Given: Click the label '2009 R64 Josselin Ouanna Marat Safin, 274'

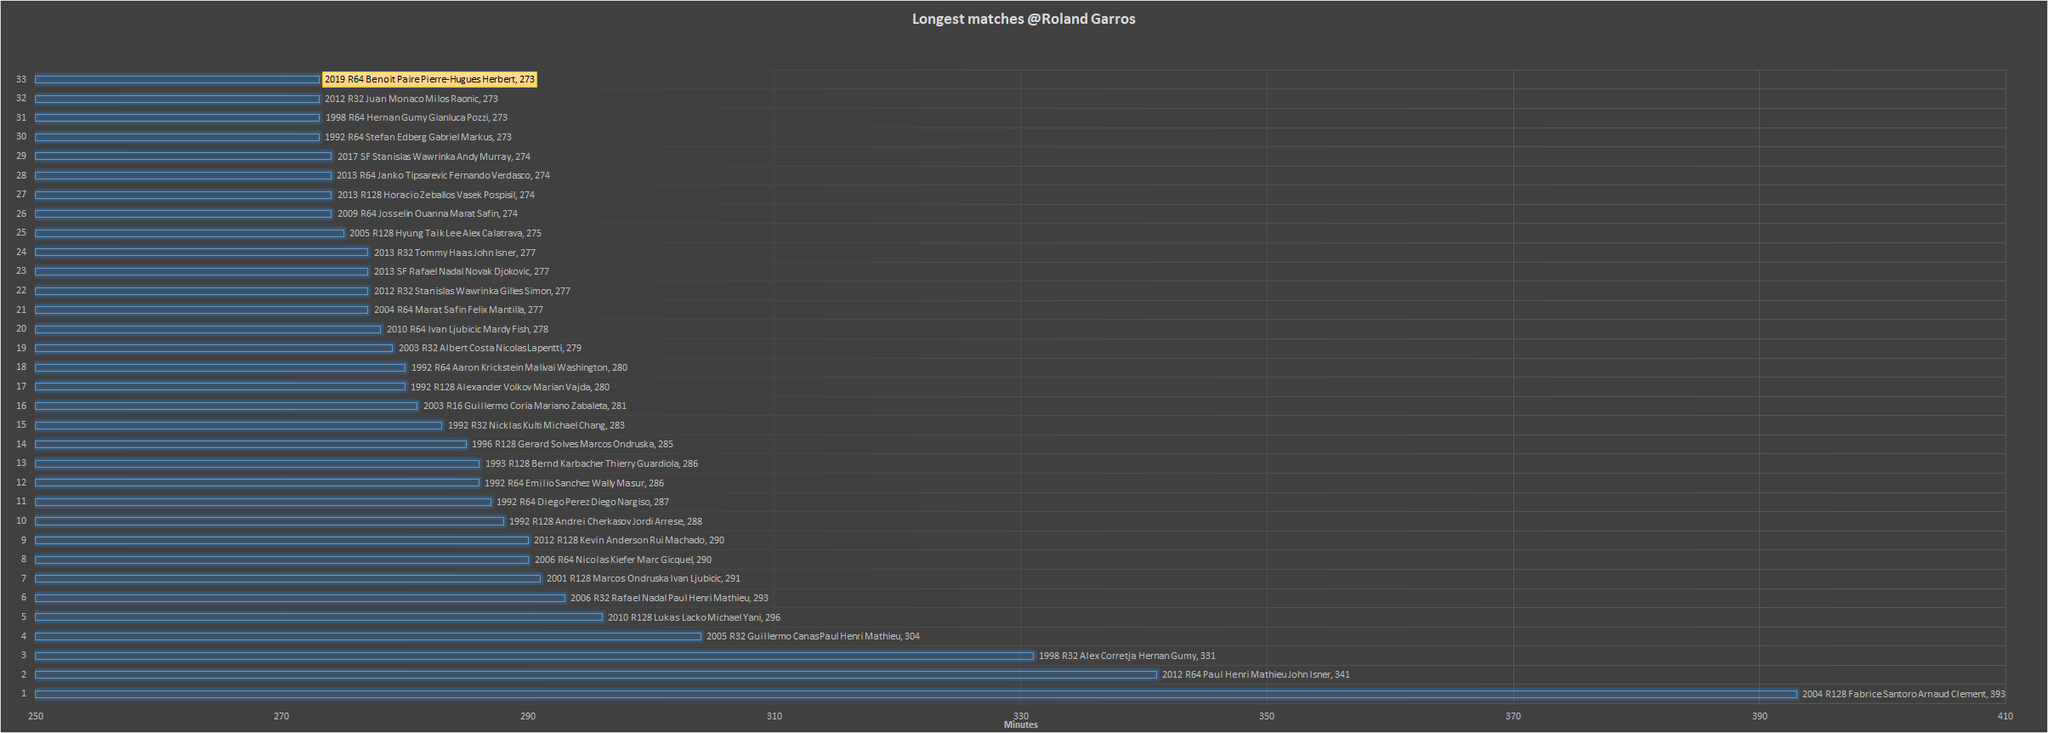Looking at the screenshot, I should click(427, 214).
